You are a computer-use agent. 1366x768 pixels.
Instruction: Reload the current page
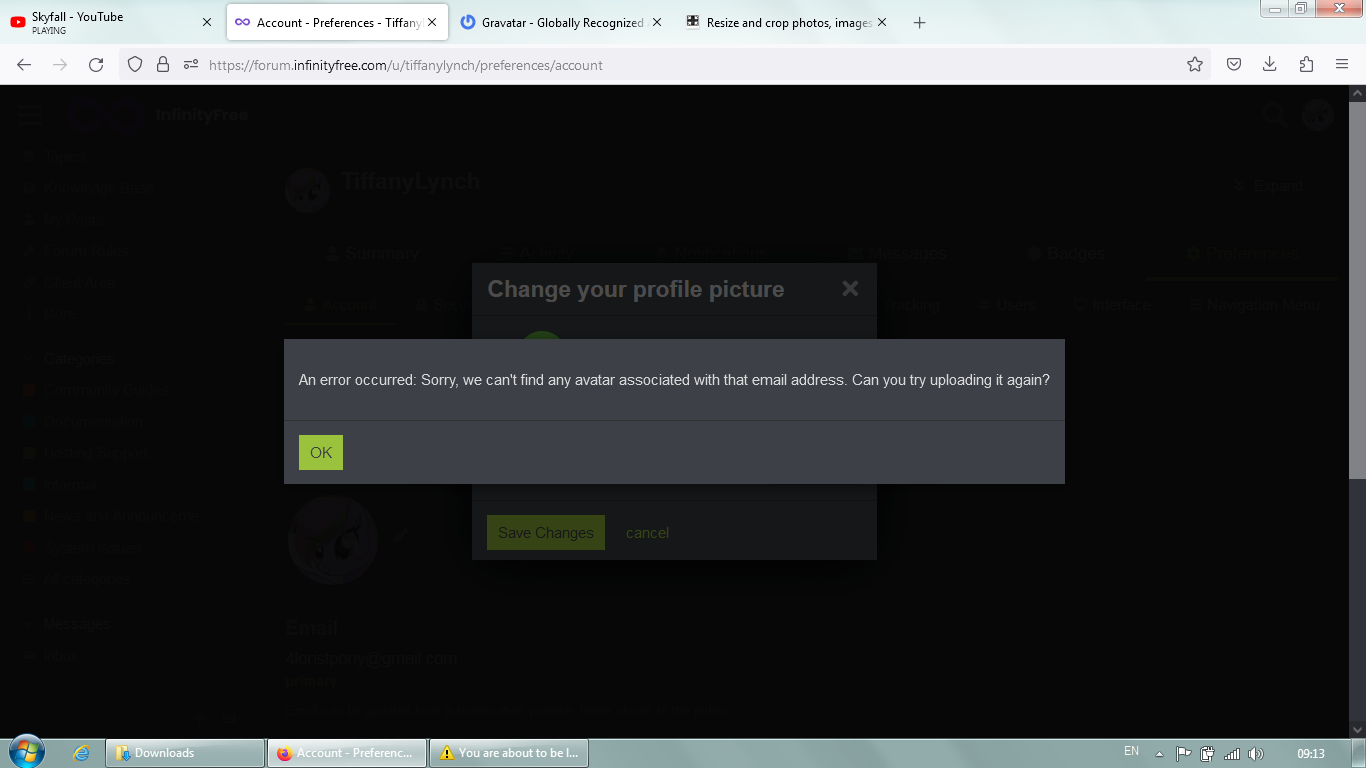pos(96,65)
